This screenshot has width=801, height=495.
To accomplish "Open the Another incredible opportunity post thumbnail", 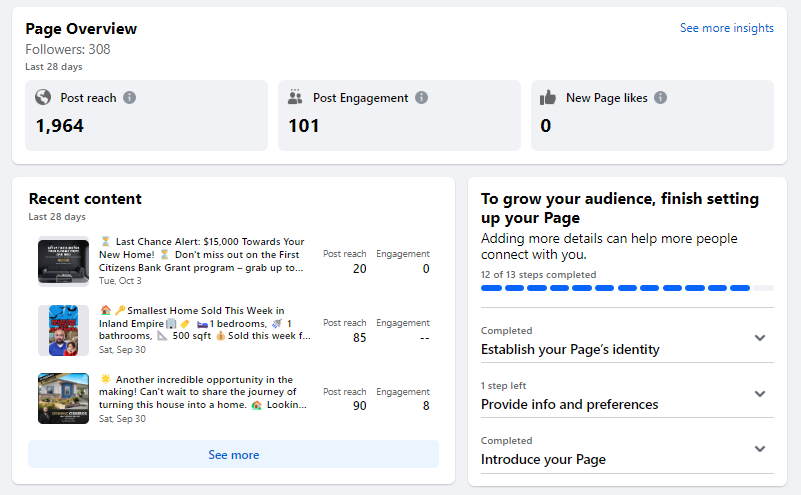I will coord(63,398).
